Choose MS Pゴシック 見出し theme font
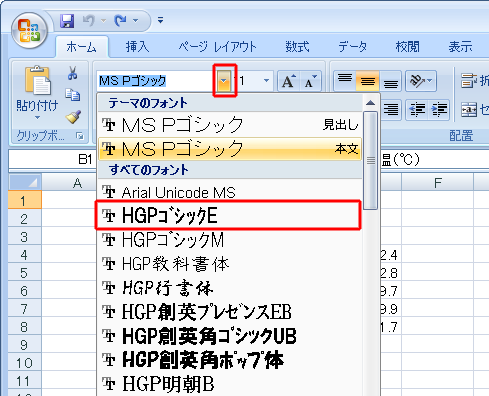The width and height of the screenshot is (489, 396). point(230,125)
